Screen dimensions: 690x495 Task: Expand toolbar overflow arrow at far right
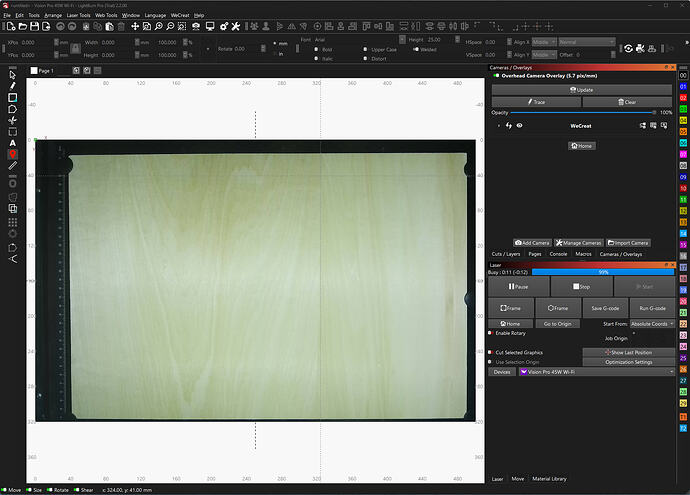(x=686, y=43)
